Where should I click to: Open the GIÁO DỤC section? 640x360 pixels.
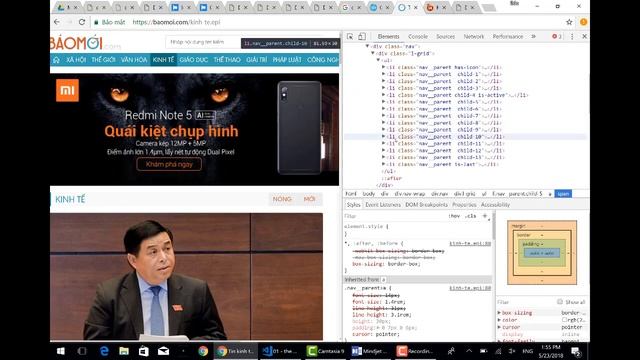click(193, 60)
